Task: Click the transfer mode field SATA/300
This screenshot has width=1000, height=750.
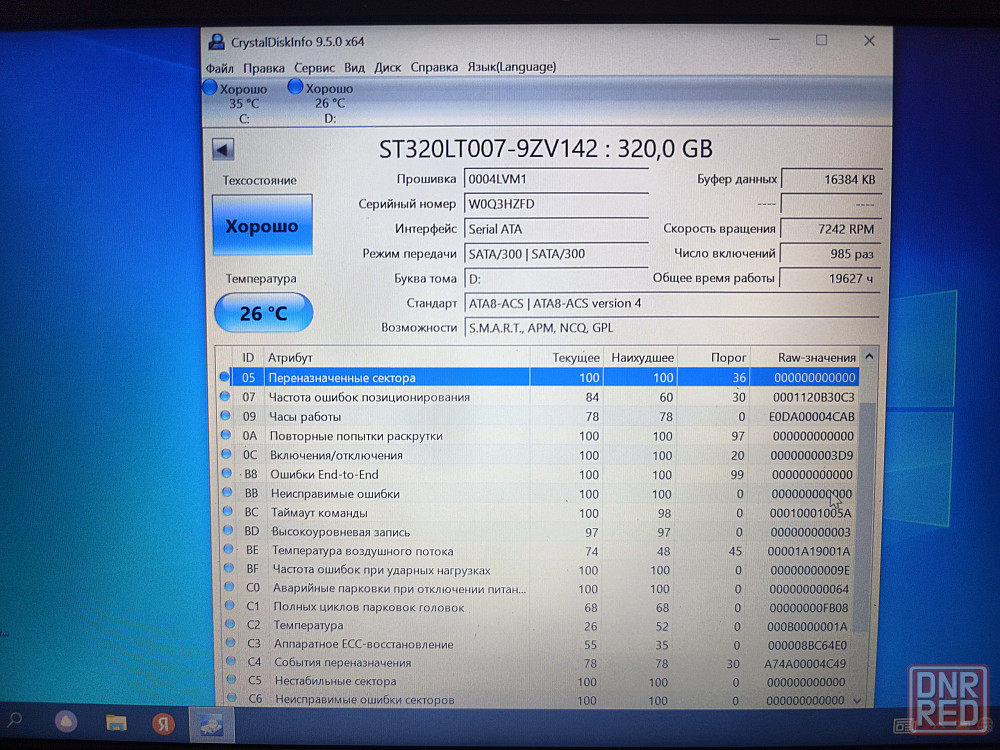Action: point(555,254)
